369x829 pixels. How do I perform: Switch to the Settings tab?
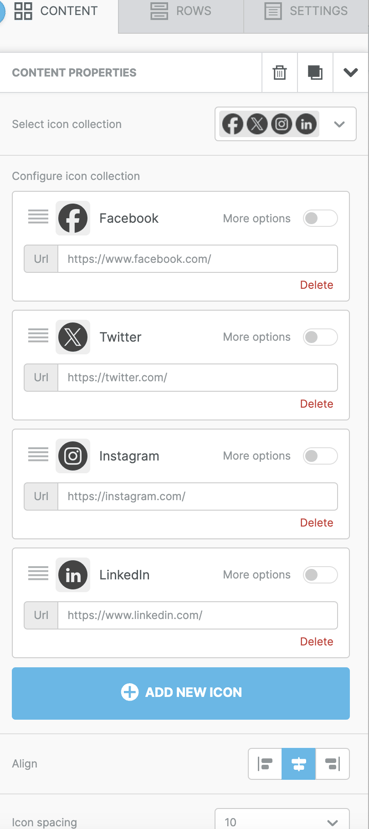pyautogui.click(x=306, y=11)
